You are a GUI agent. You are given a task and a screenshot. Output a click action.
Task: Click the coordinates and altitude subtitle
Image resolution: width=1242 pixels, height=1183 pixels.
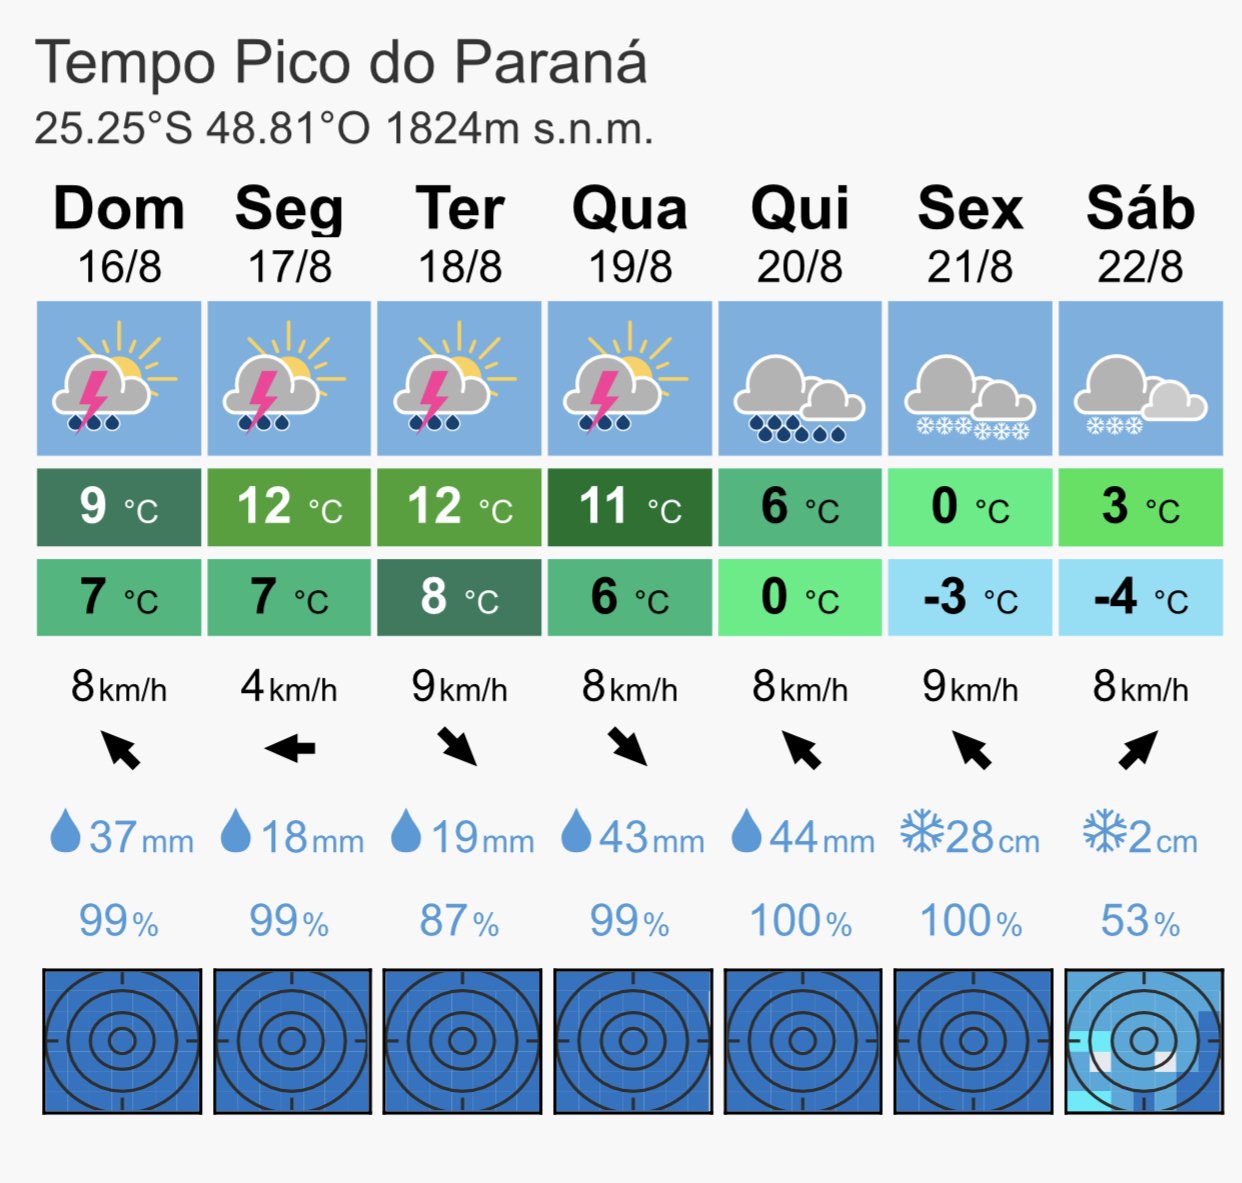(344, 128)
